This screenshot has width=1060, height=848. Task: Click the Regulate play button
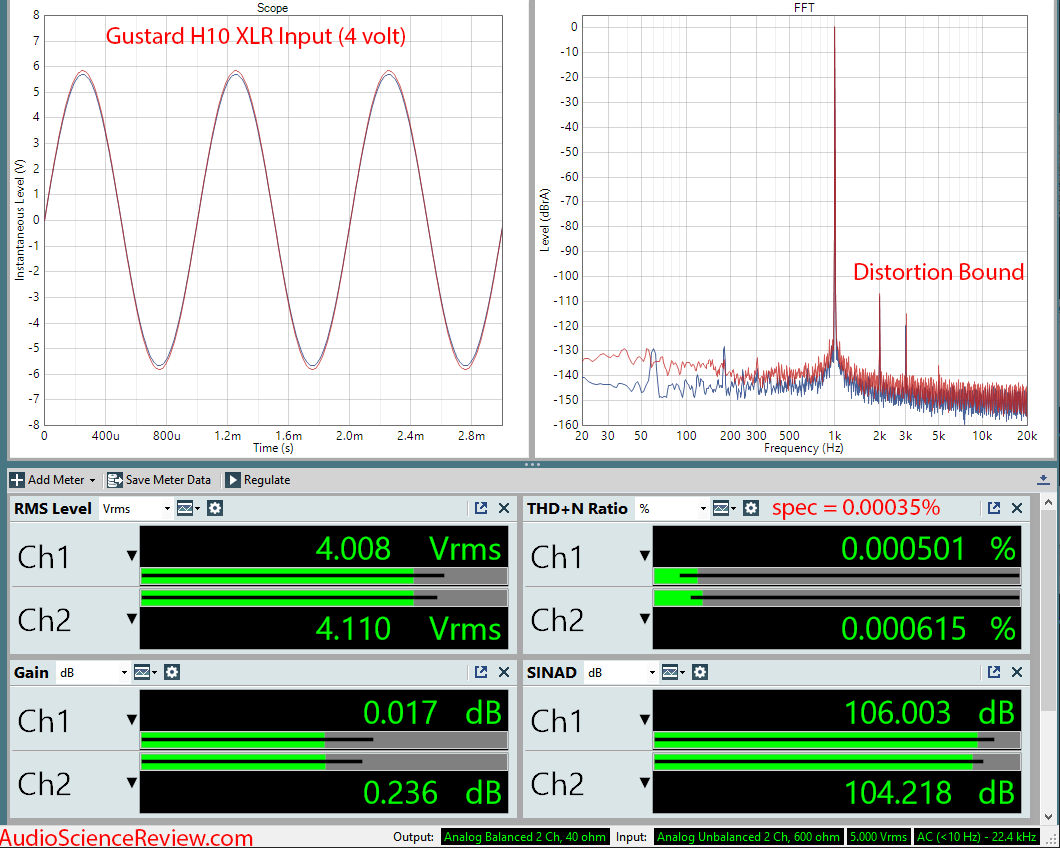coord(232,479)
